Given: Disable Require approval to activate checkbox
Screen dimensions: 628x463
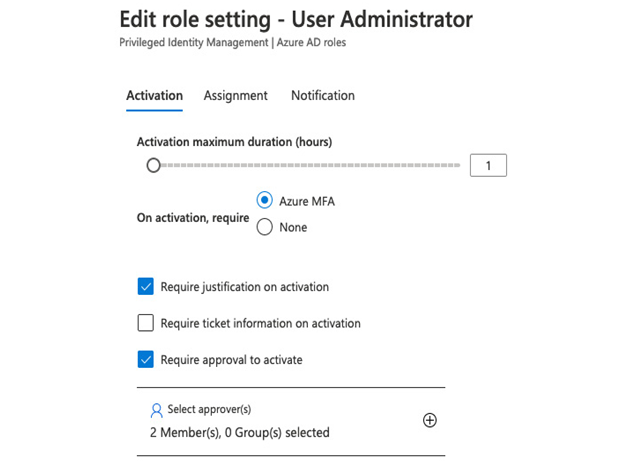Looking at the screenshot, I should pos(145,359).
